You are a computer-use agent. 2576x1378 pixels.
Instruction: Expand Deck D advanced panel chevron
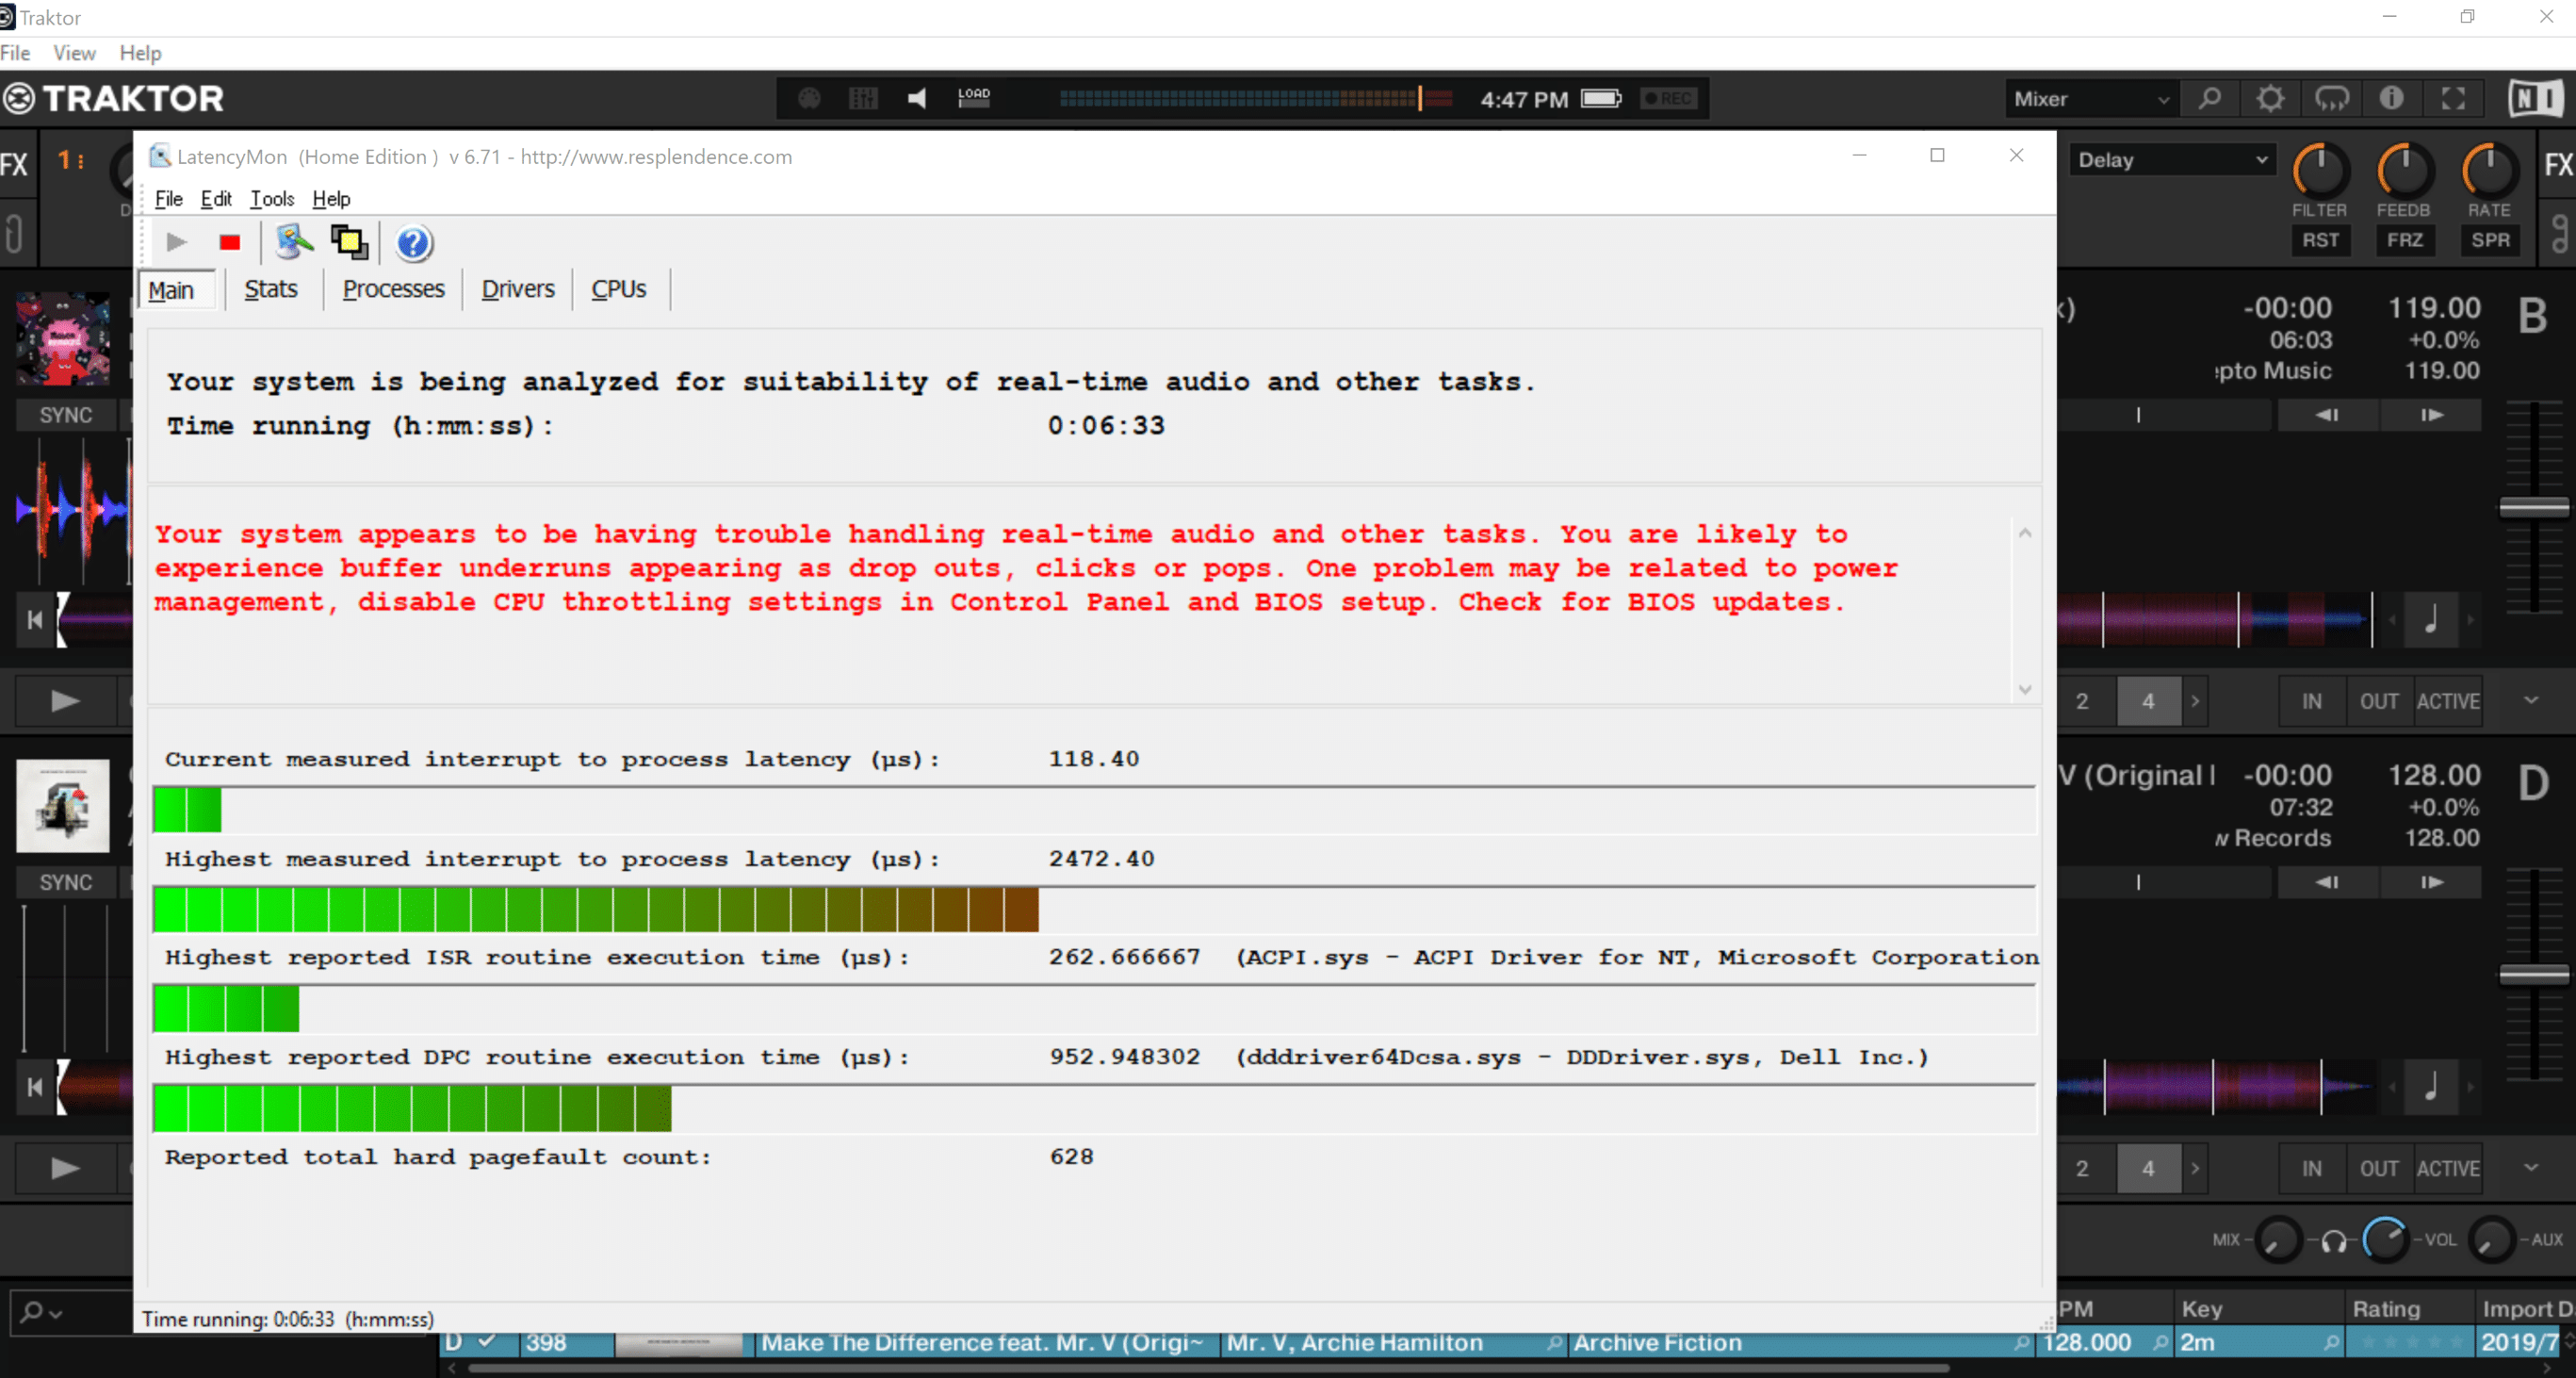(2531, 1167)
